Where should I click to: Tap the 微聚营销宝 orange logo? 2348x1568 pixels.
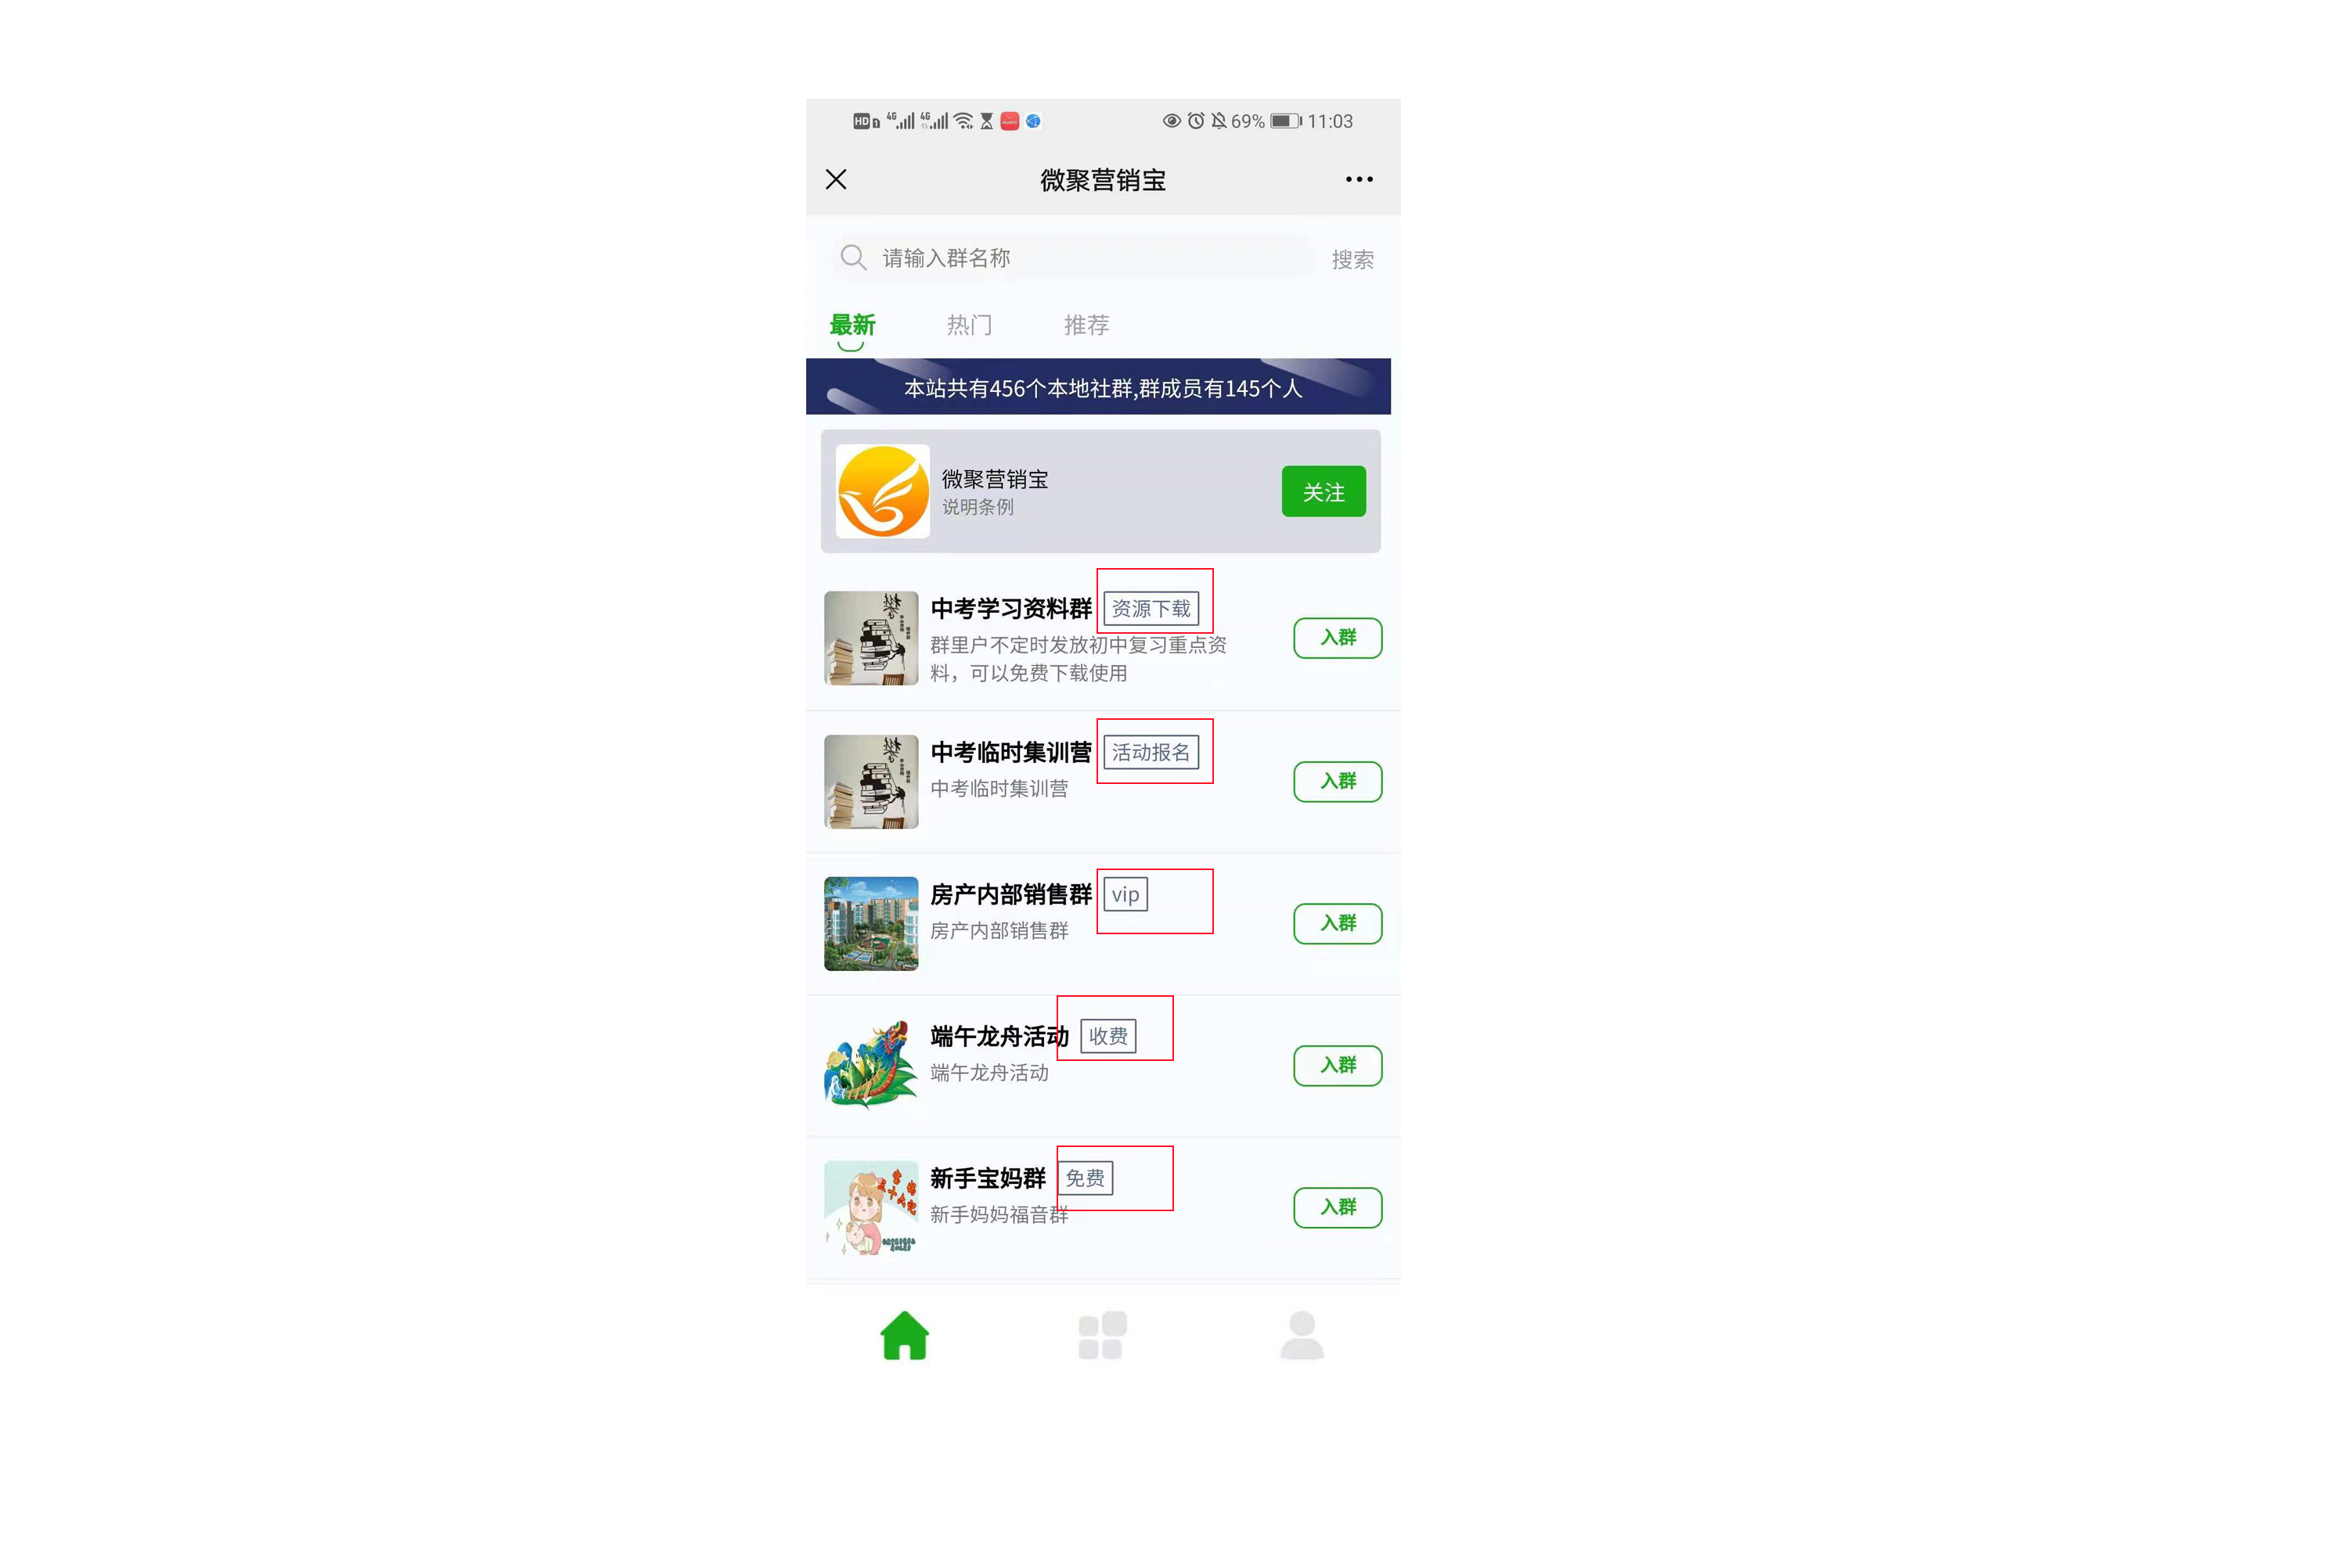(883, 491)
